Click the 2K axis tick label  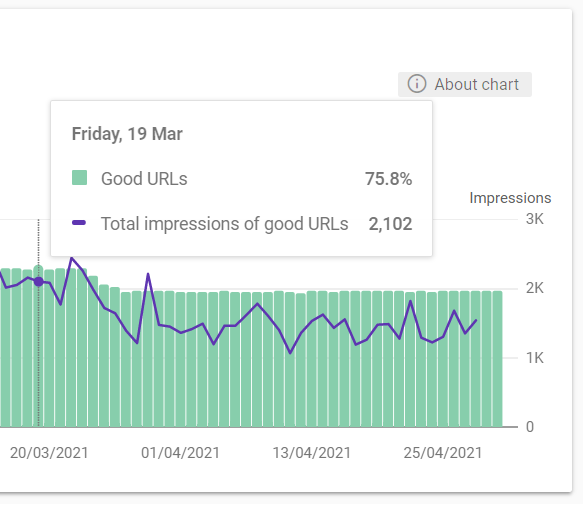(x=535, y=288)
